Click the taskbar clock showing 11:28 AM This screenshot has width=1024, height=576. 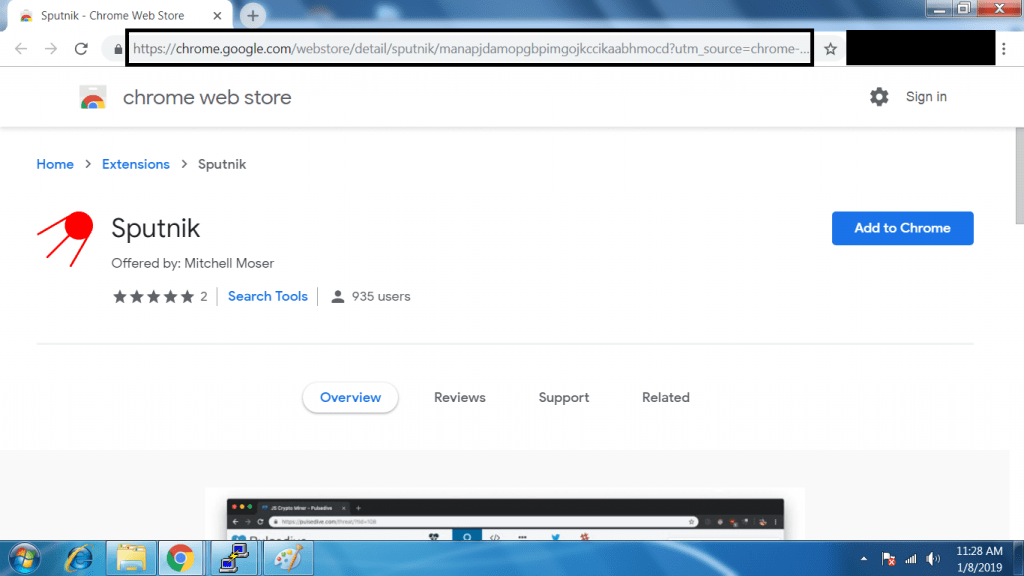click(x=979, y=558)
